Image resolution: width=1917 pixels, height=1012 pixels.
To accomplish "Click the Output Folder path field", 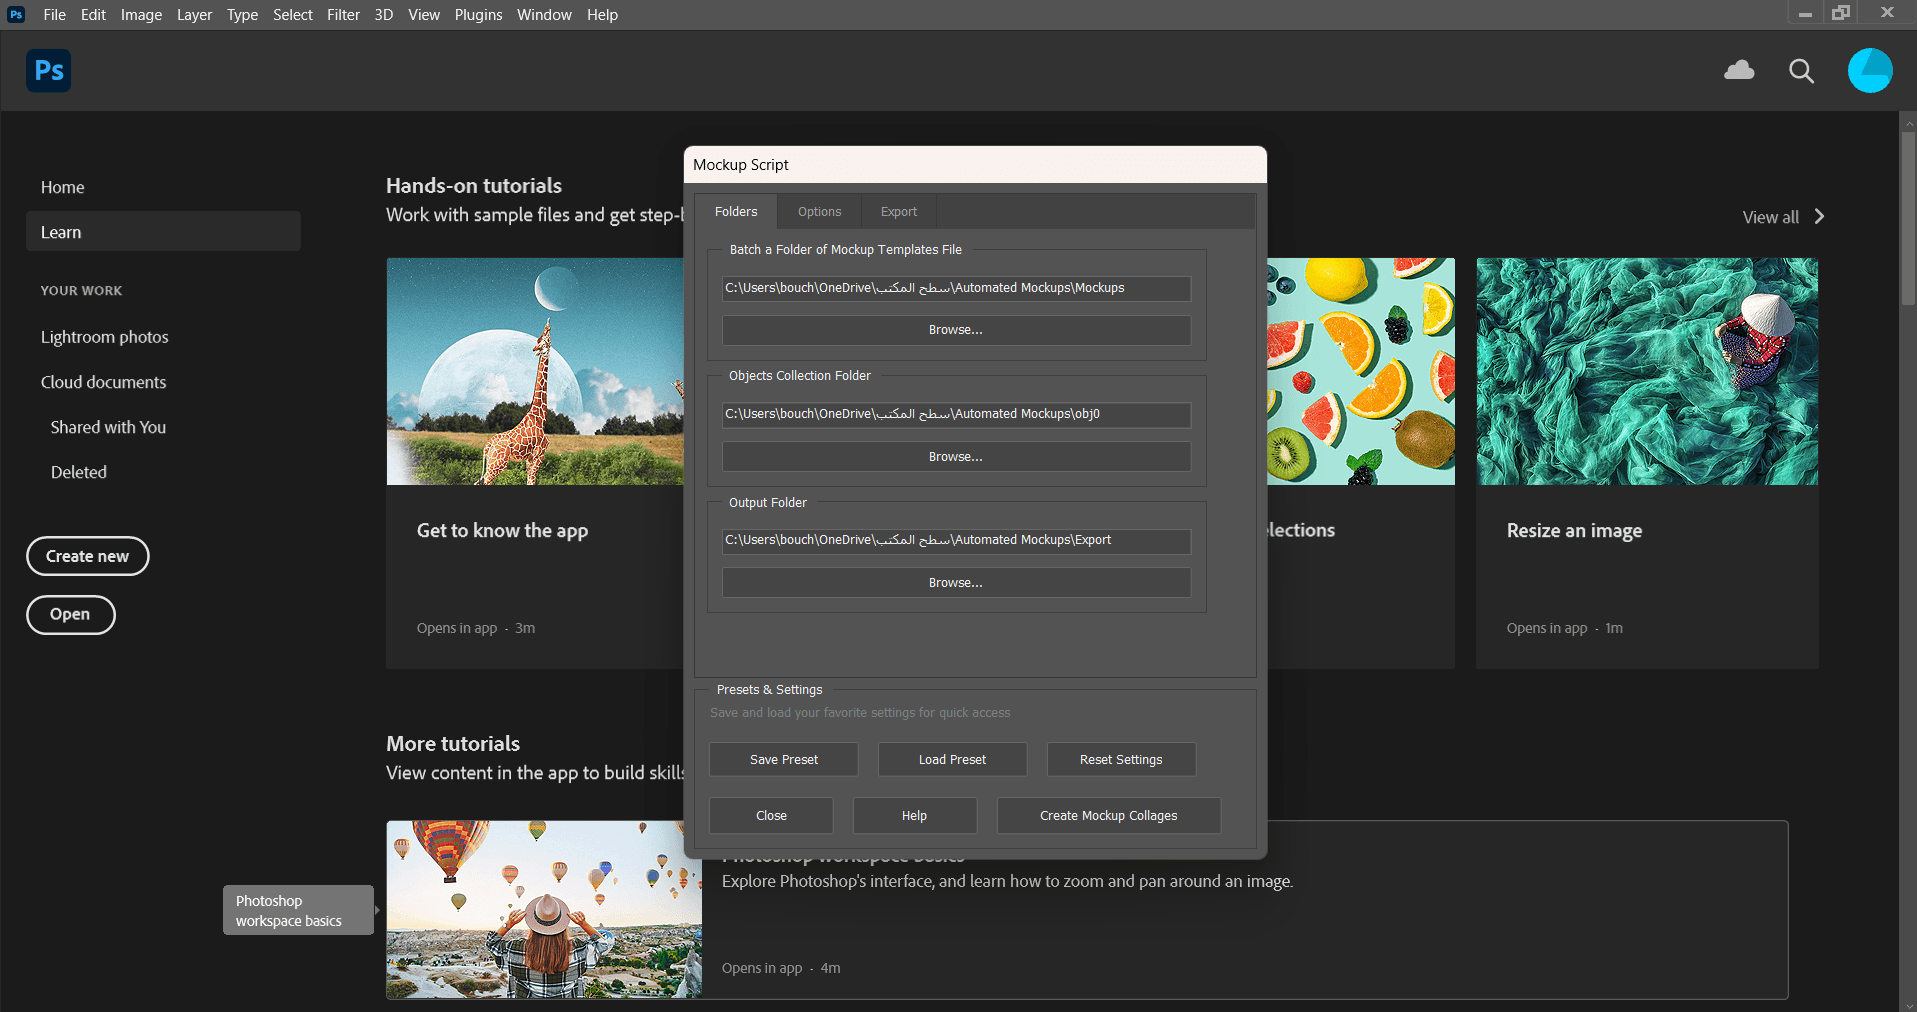I will [x=955, y=540].
